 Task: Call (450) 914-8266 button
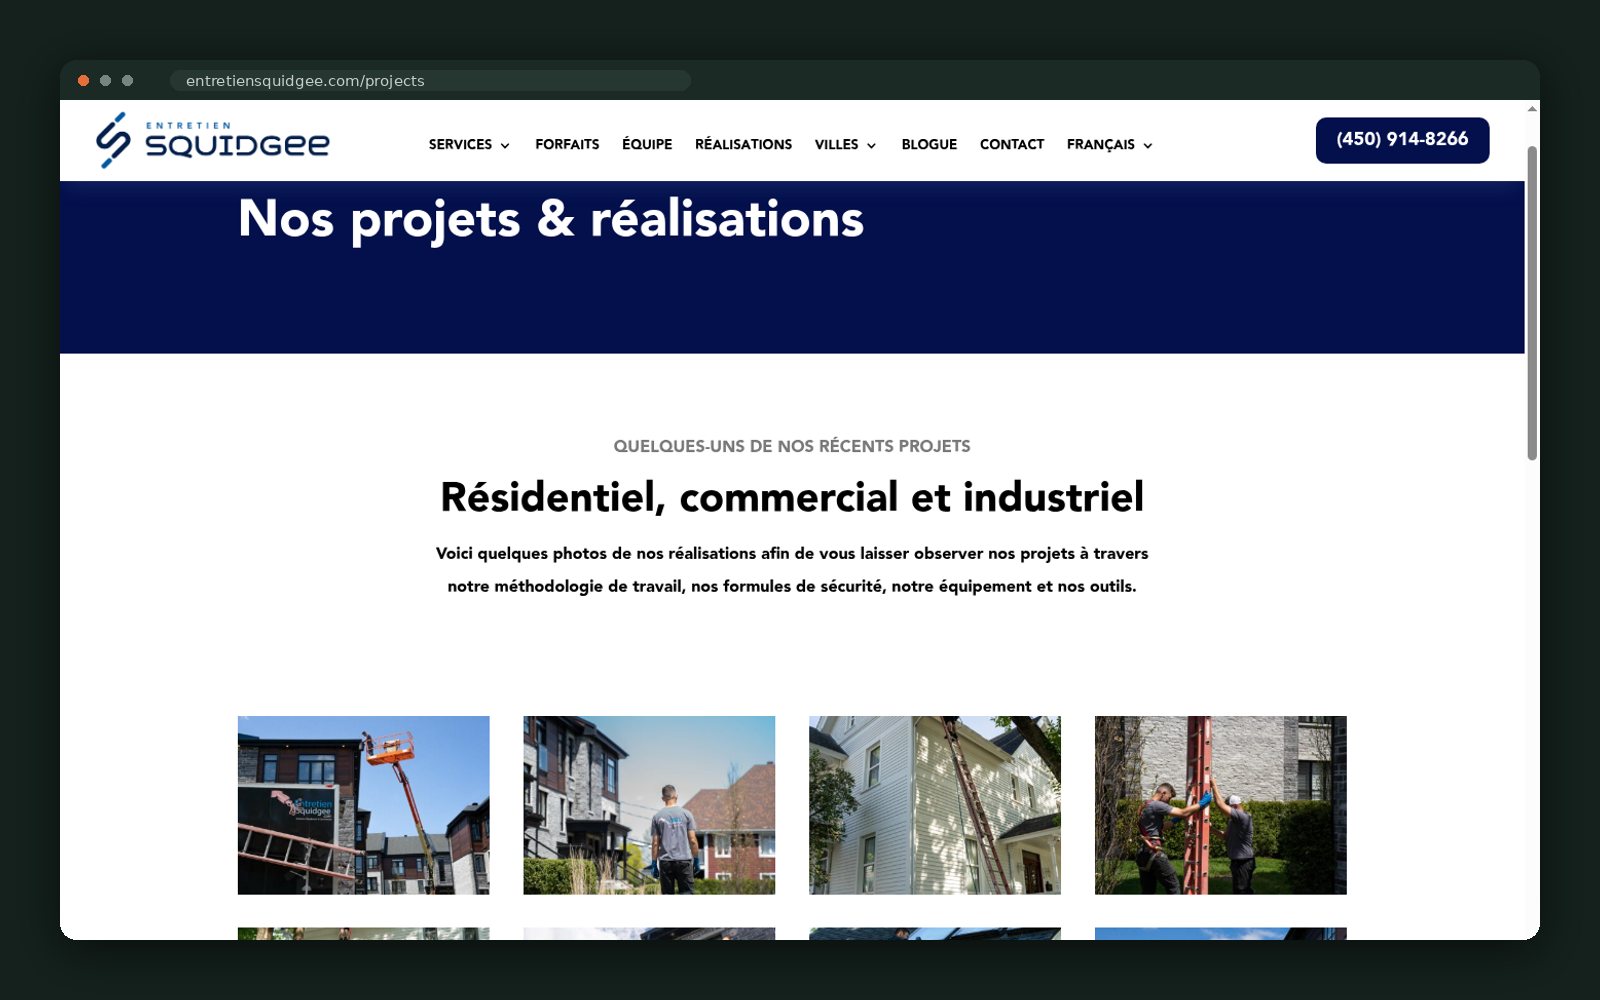point(1402,140)
